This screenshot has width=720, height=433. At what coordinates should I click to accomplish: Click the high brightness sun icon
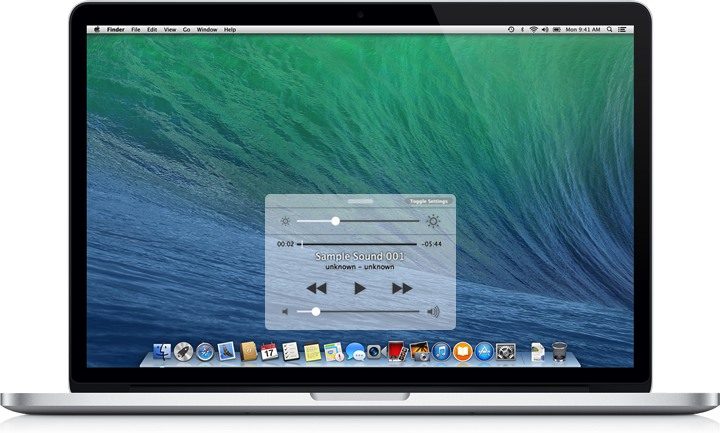[x=433, y=221]
